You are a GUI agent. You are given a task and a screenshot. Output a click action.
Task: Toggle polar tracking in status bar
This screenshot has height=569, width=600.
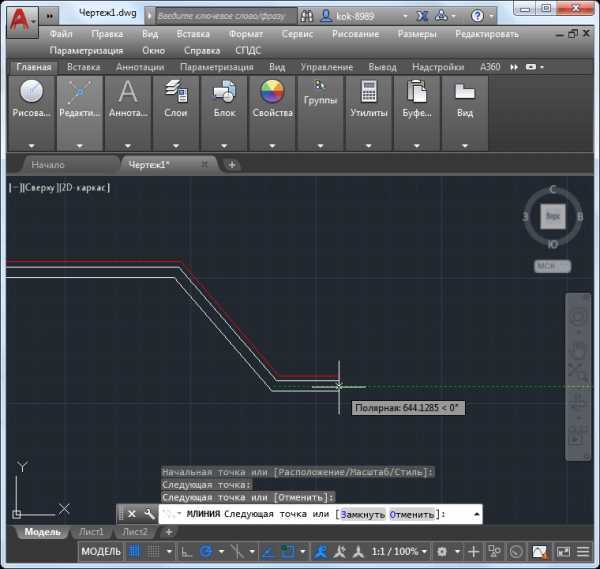pyautogui.click(x=206, y=551)
